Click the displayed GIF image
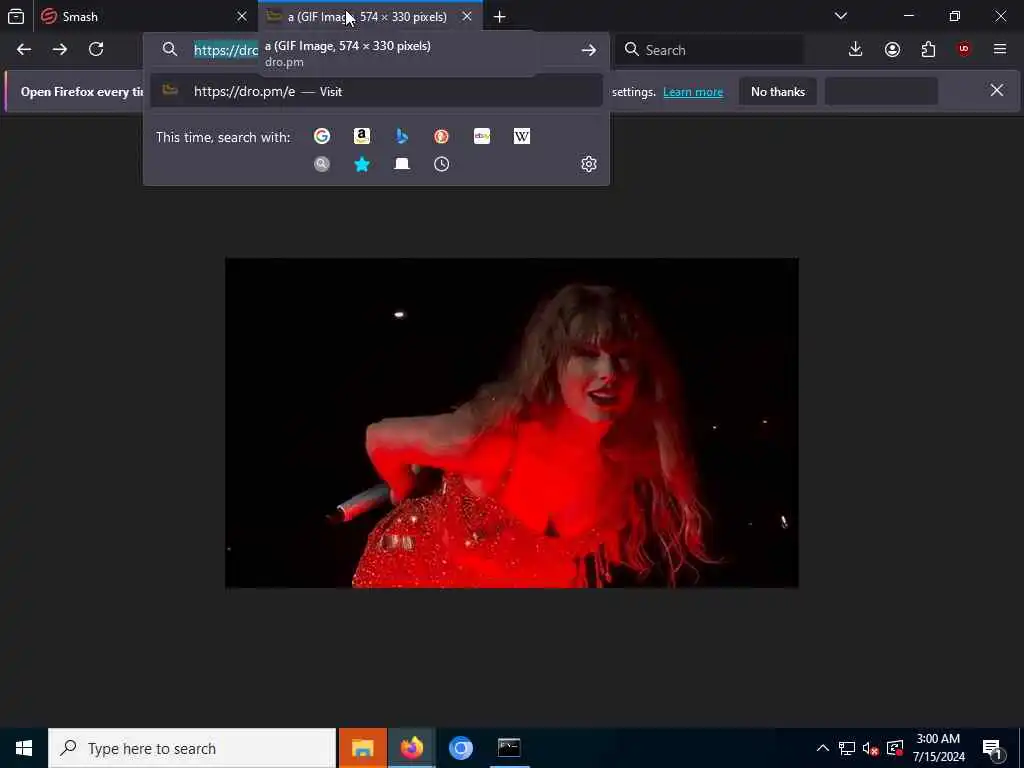The height and width of the screenshot is (768, 1024). pos(511,423)
